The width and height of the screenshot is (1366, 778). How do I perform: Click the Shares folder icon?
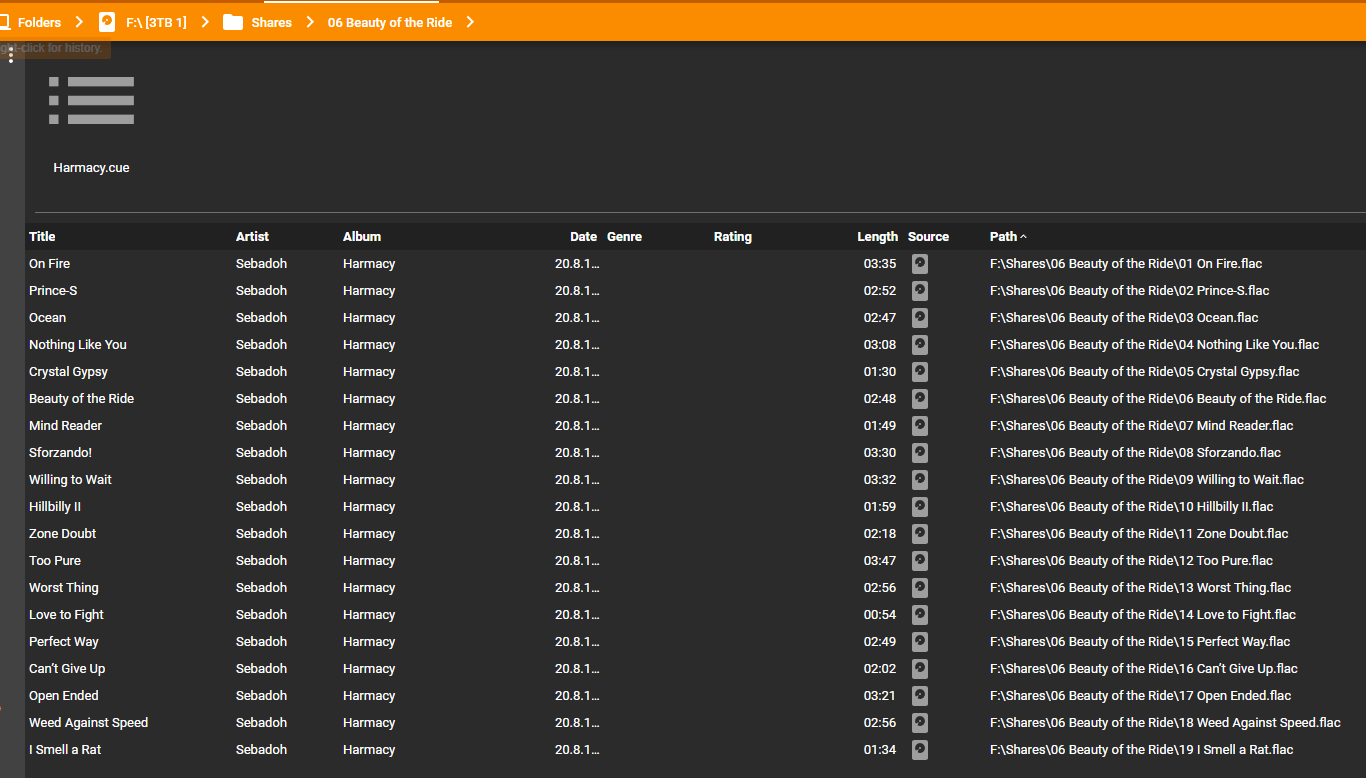(x=233, y=22)
